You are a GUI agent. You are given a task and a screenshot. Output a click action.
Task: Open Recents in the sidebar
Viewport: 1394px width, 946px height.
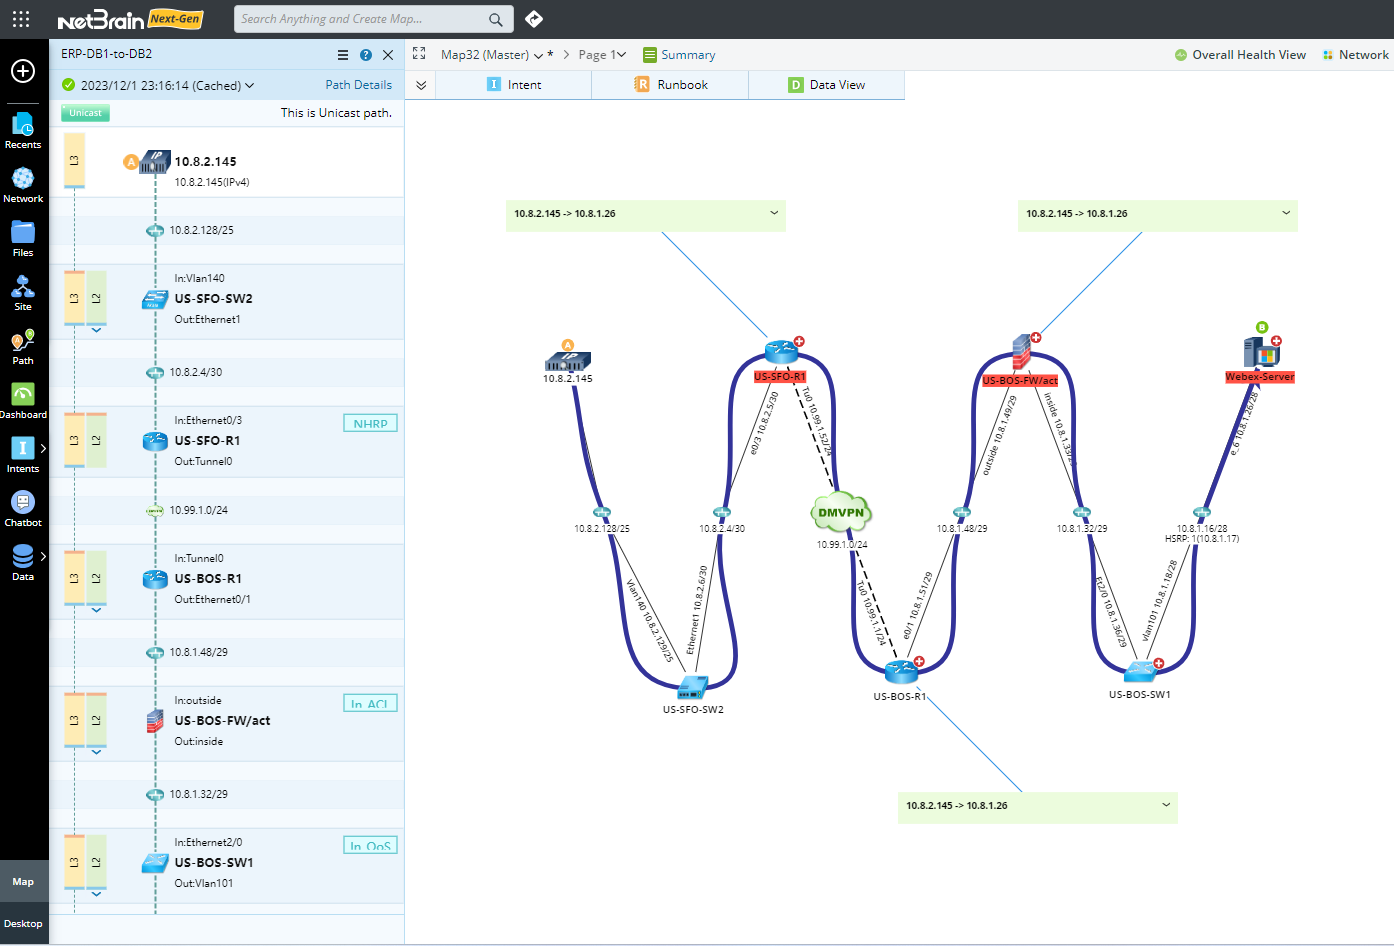[x=23, y=130]
